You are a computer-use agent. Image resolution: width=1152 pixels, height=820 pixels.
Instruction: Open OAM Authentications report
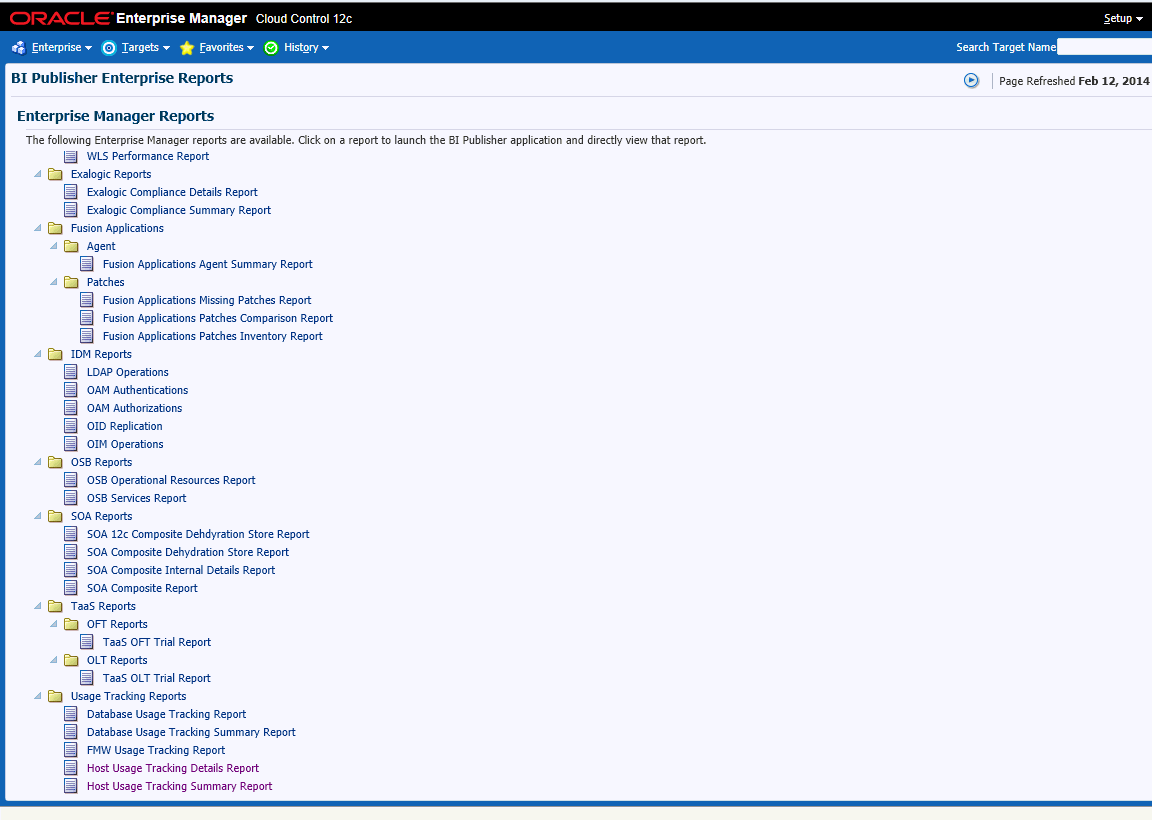[137, 390]
